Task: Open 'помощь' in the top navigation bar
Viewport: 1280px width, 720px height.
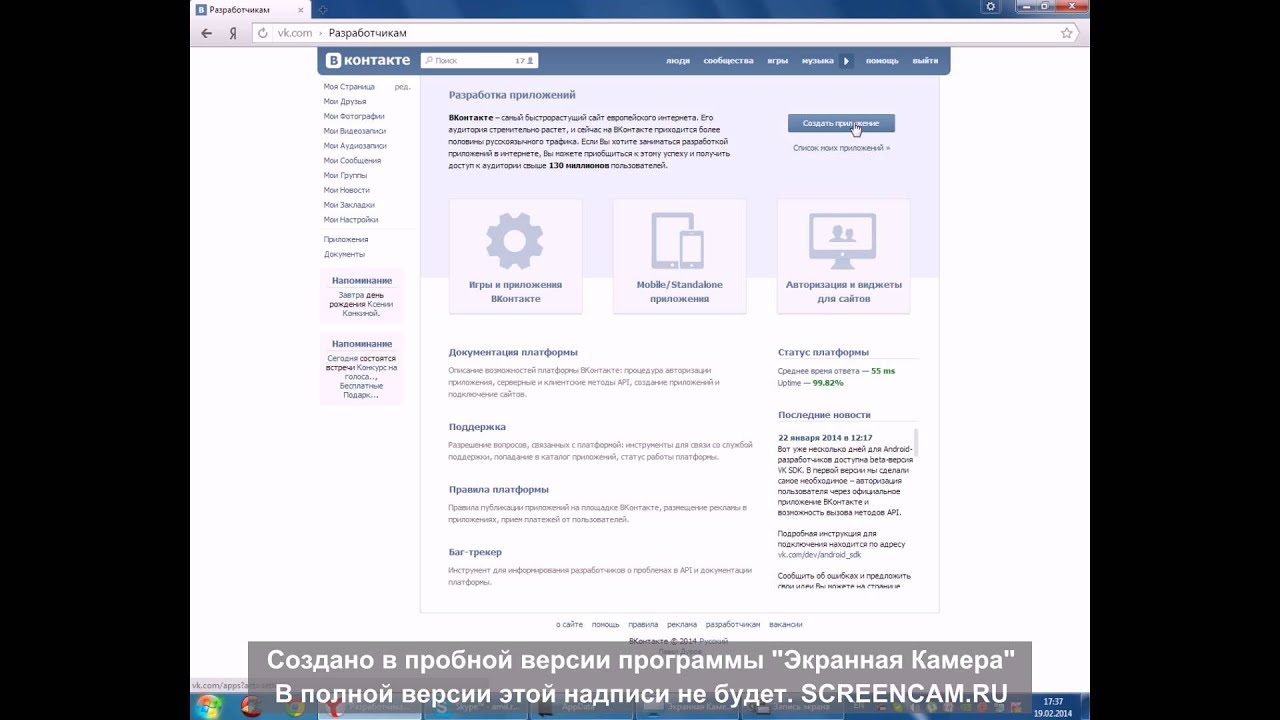Action: pyautogui.click(x=882, y=60)
